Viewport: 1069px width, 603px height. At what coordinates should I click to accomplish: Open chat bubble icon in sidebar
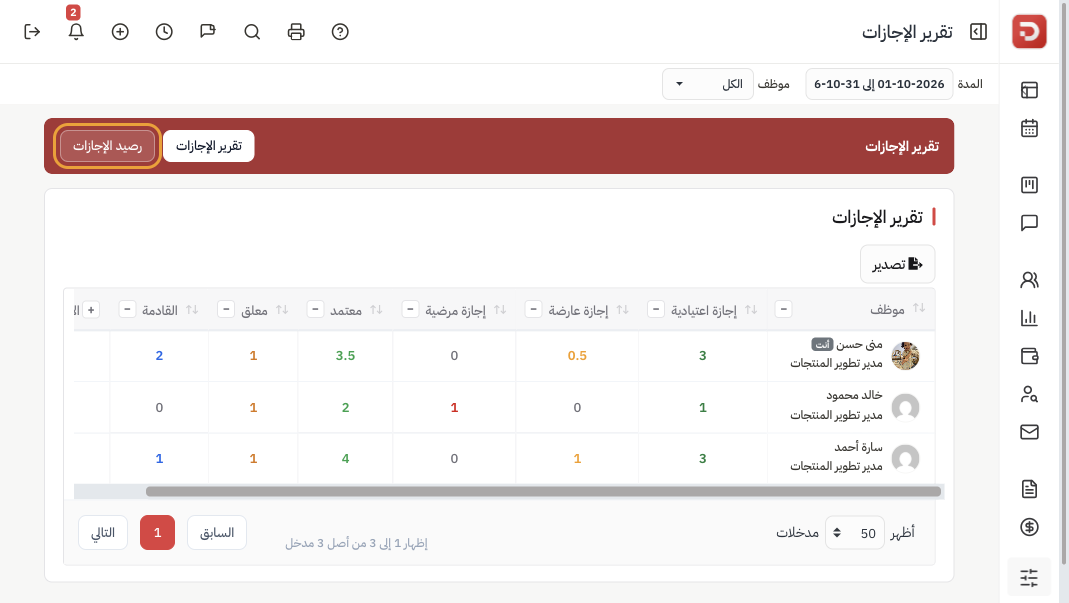point(1029,223)
